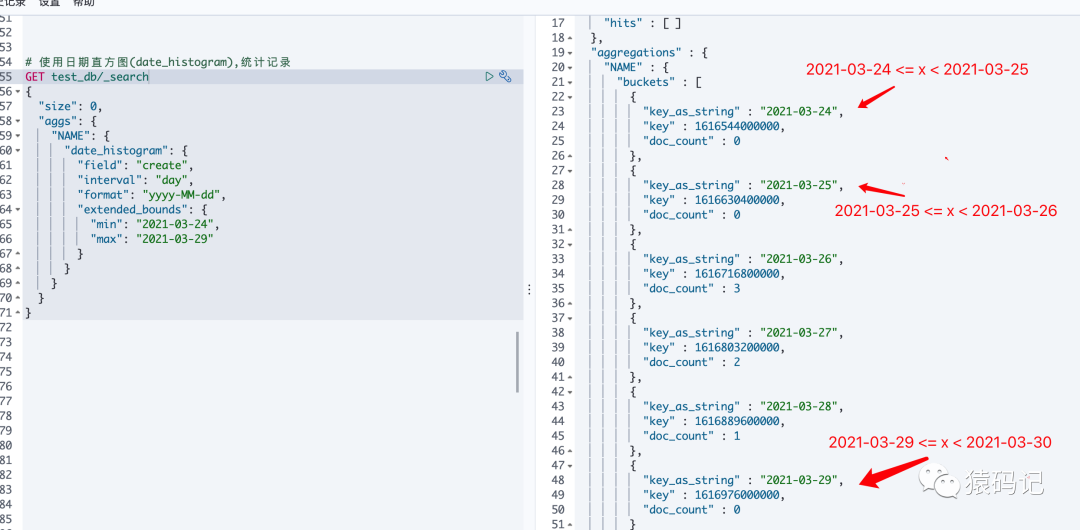The height and width of the screenshot is (530, 1080).
Task: Click doc_count : 0 on line 30
Action: (691, 215)
